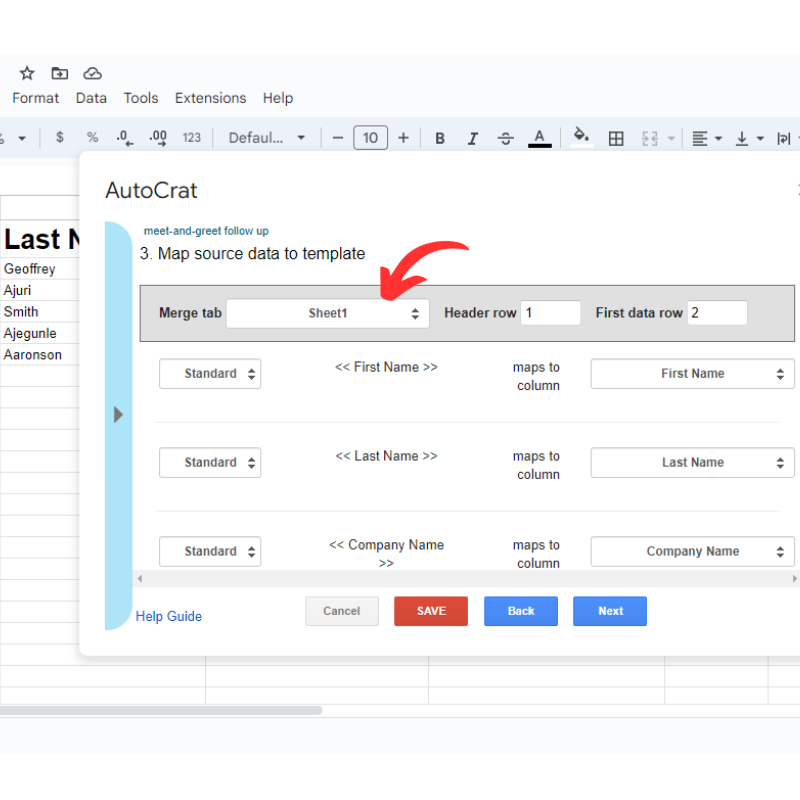This screenshot has height=800, width=800.
Task: Toggle bold formatting
Action: coord(440,138)
